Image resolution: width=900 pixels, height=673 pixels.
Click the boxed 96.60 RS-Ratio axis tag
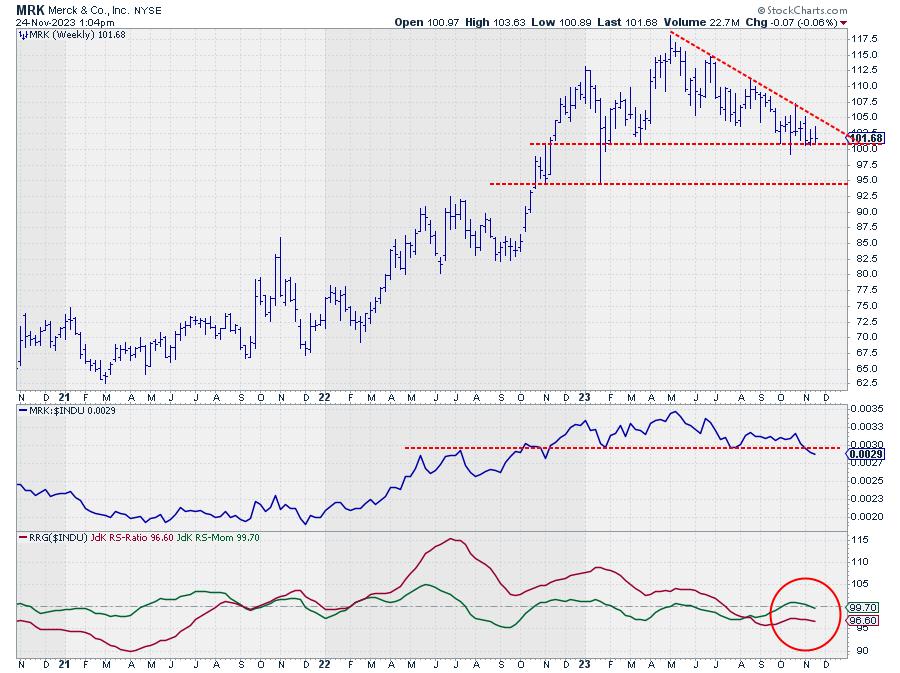(x=863, y=621)
